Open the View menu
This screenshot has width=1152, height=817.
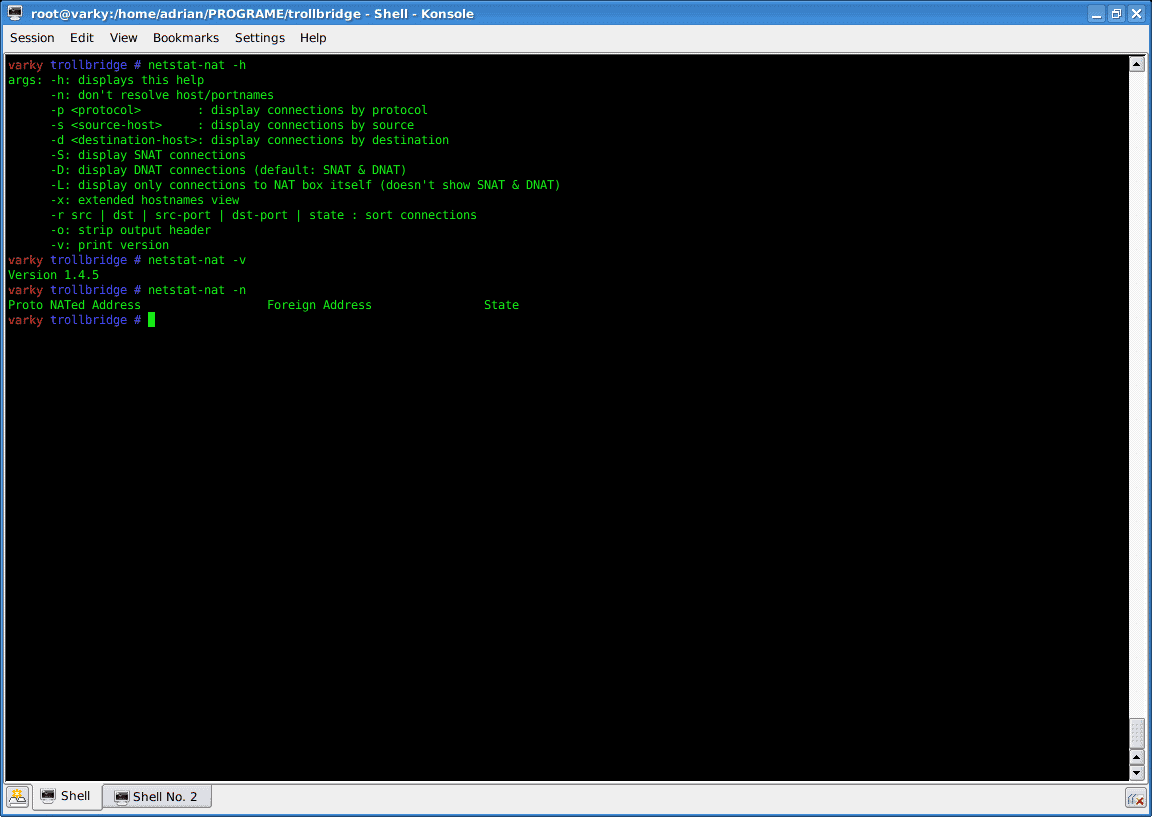click(123, 38)
